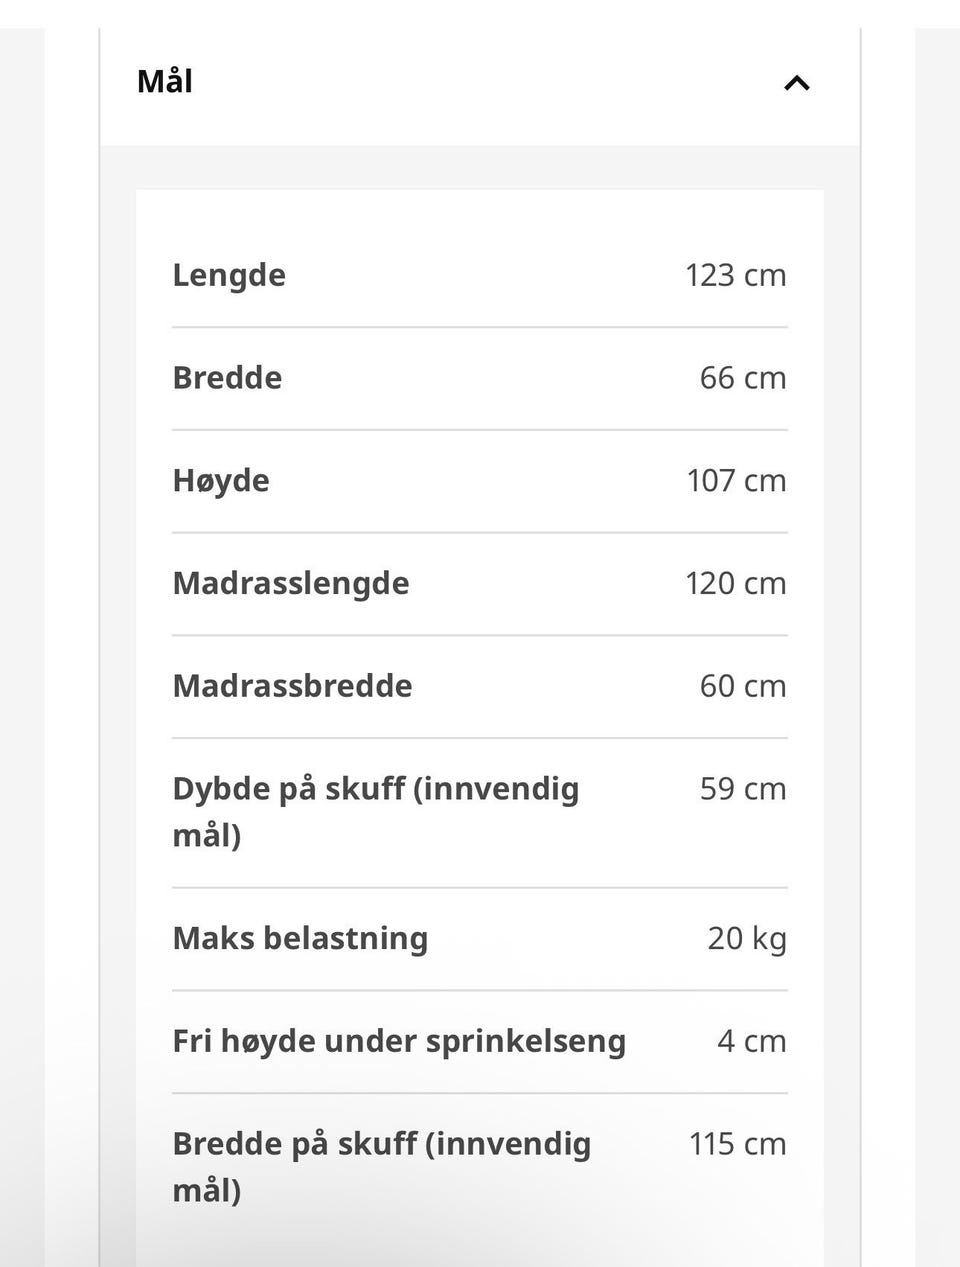Select the Bredde row label
960x1267 pixels.
pyautogui.click(x=227, y=378)
